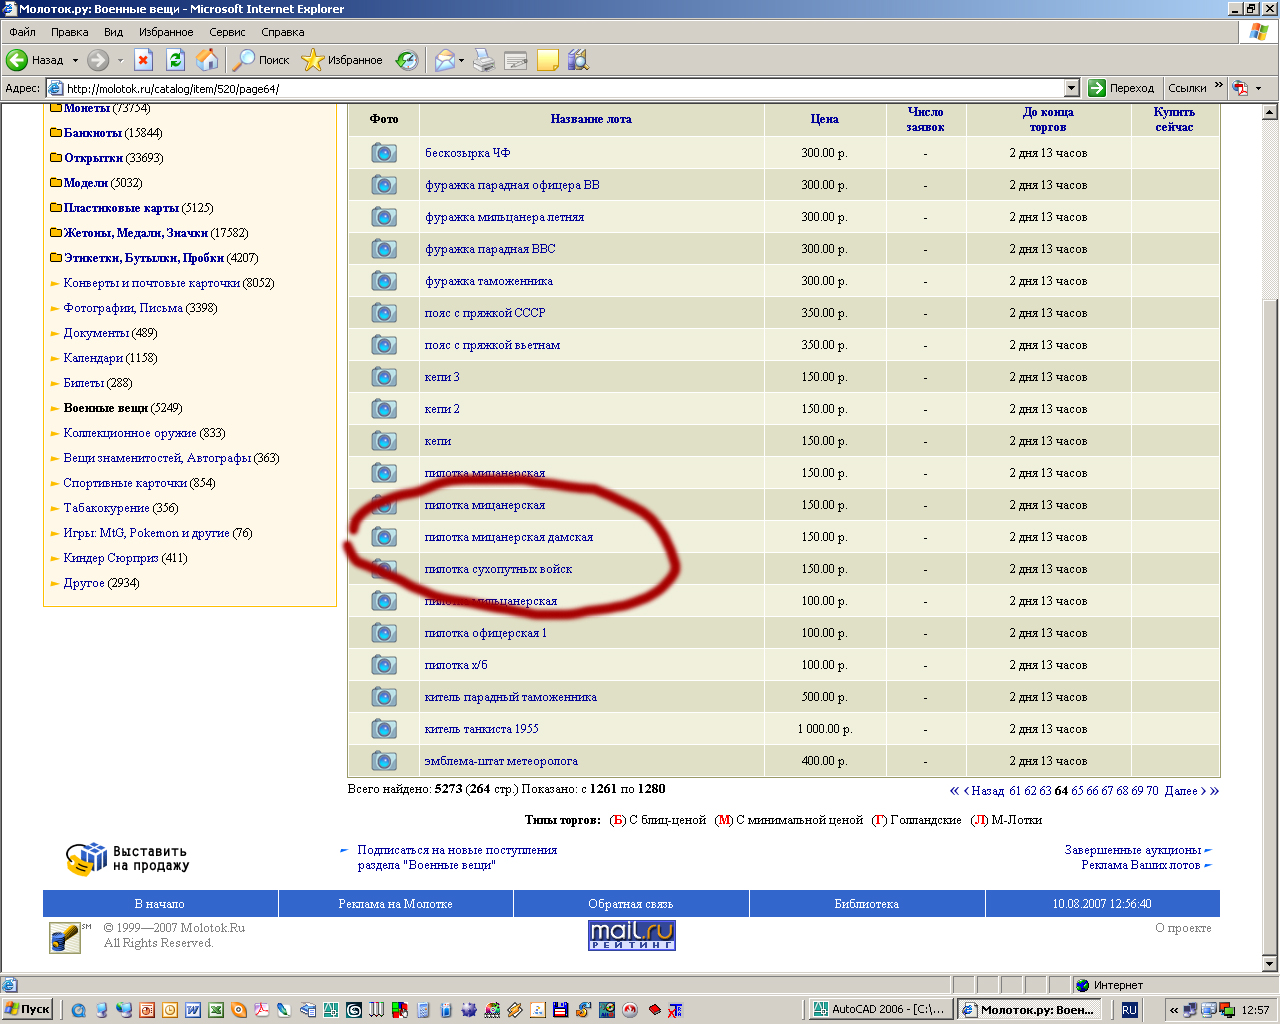
Task: Click the mail.ru рейтинг banner
Action: point(632,935)
